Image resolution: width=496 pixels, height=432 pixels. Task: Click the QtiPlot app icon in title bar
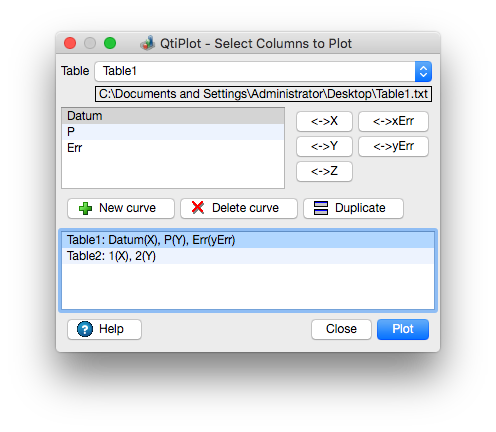(x=147, y=43)
